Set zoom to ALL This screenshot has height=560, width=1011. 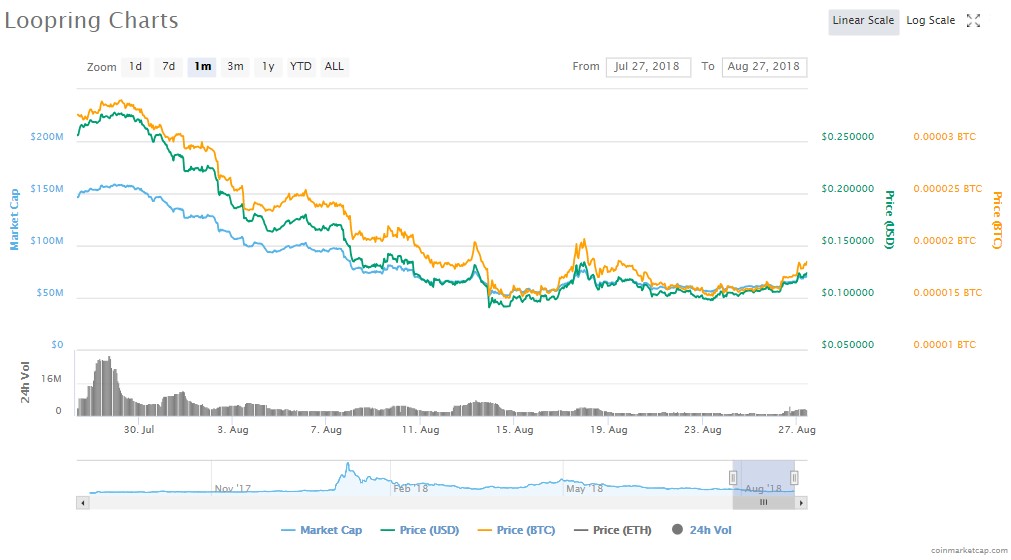point(334,66)
